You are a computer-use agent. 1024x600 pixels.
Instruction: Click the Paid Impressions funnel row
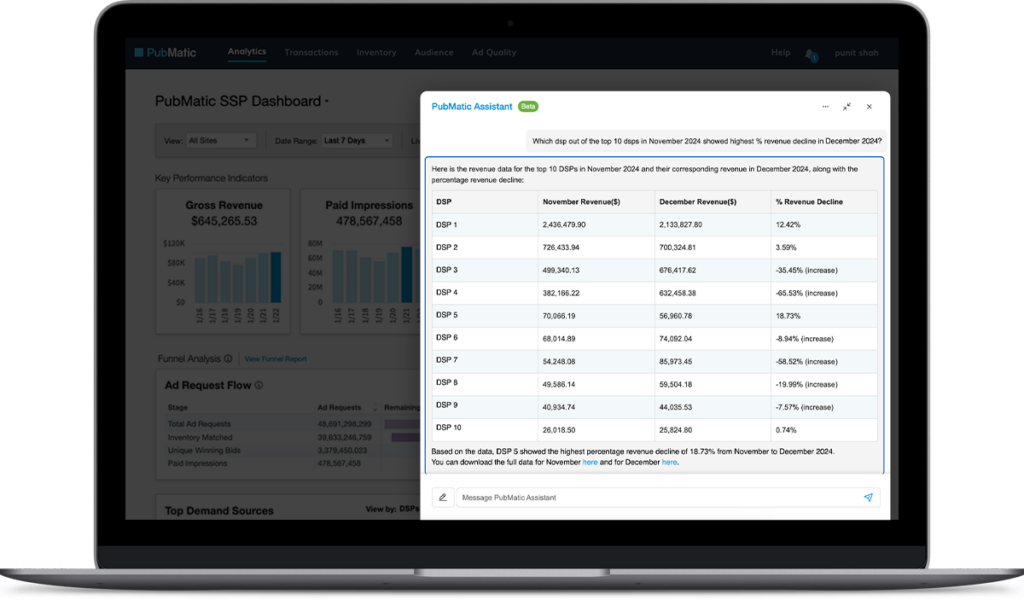pos(291,464)
